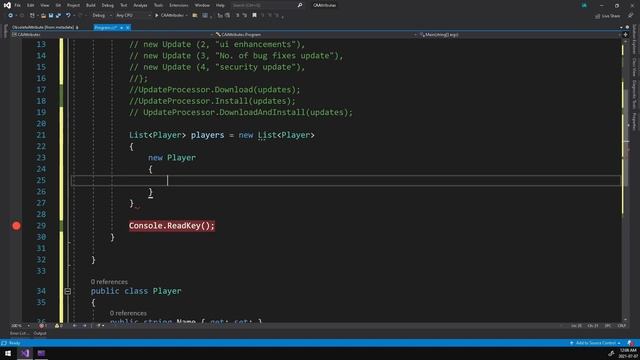Viewport: 640px width, 360px height.
Task: Click the error count indicator below the editor
Action: [x=43, y=326]
